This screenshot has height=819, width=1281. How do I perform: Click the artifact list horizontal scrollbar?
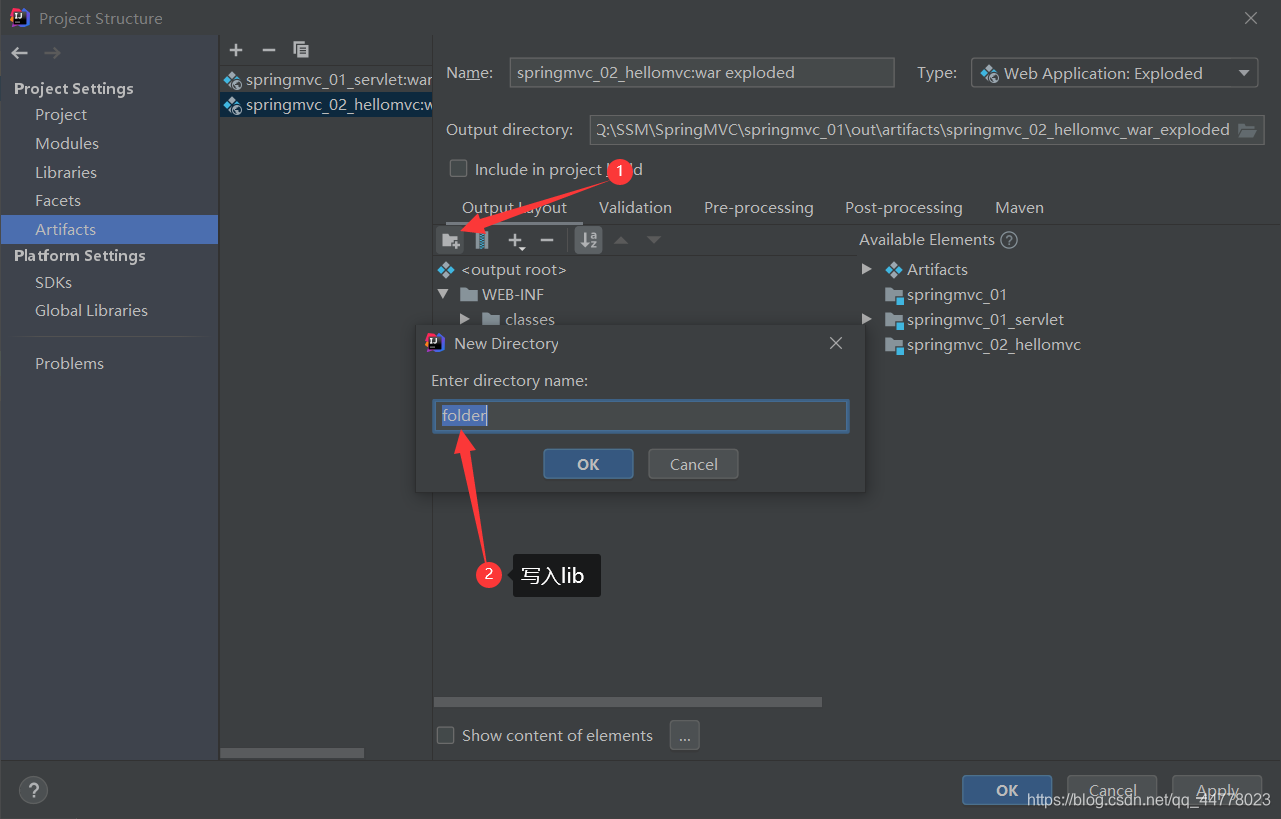[292, 753]
